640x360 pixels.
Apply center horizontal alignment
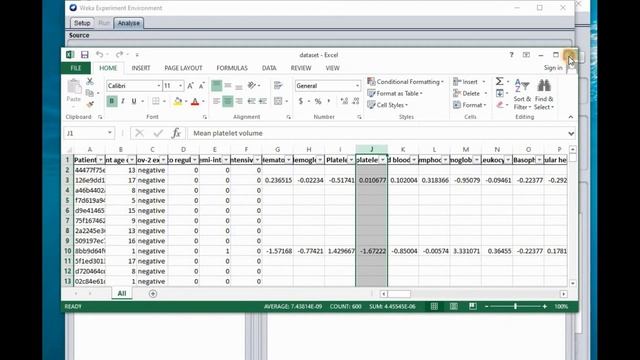(228, 101)
